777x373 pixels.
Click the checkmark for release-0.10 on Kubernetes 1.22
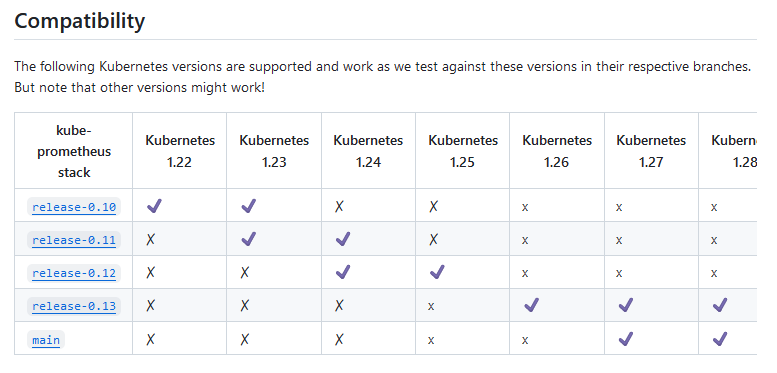tap(154, 206)
